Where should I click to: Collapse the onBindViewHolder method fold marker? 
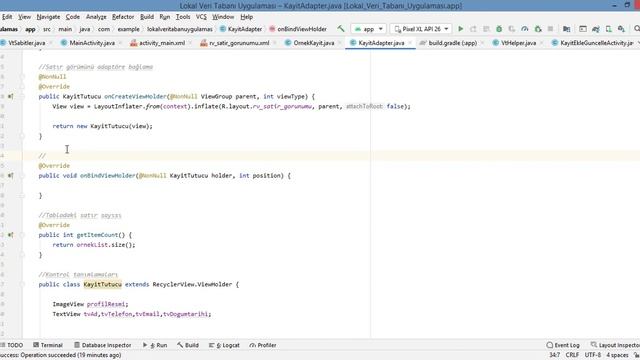(x=22, y=176)
